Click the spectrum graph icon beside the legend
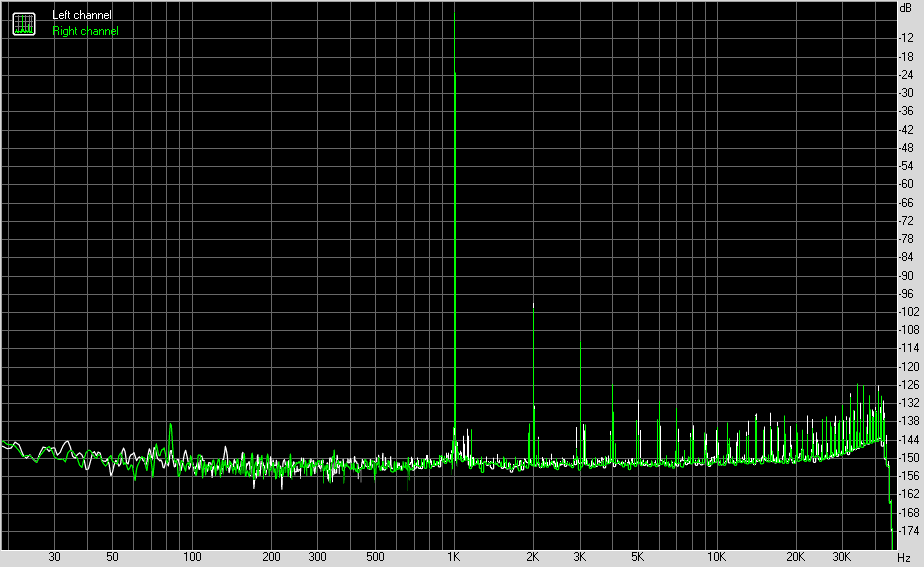The image size is (924, 567). 24,24
